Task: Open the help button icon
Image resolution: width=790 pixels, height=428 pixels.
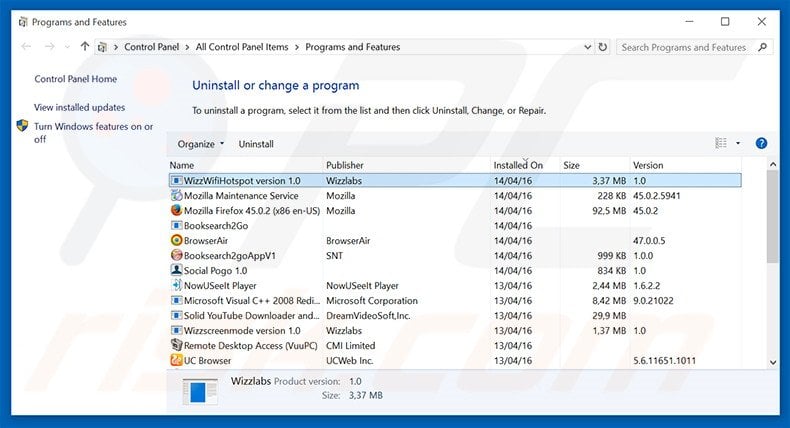Action: (761, 144)
